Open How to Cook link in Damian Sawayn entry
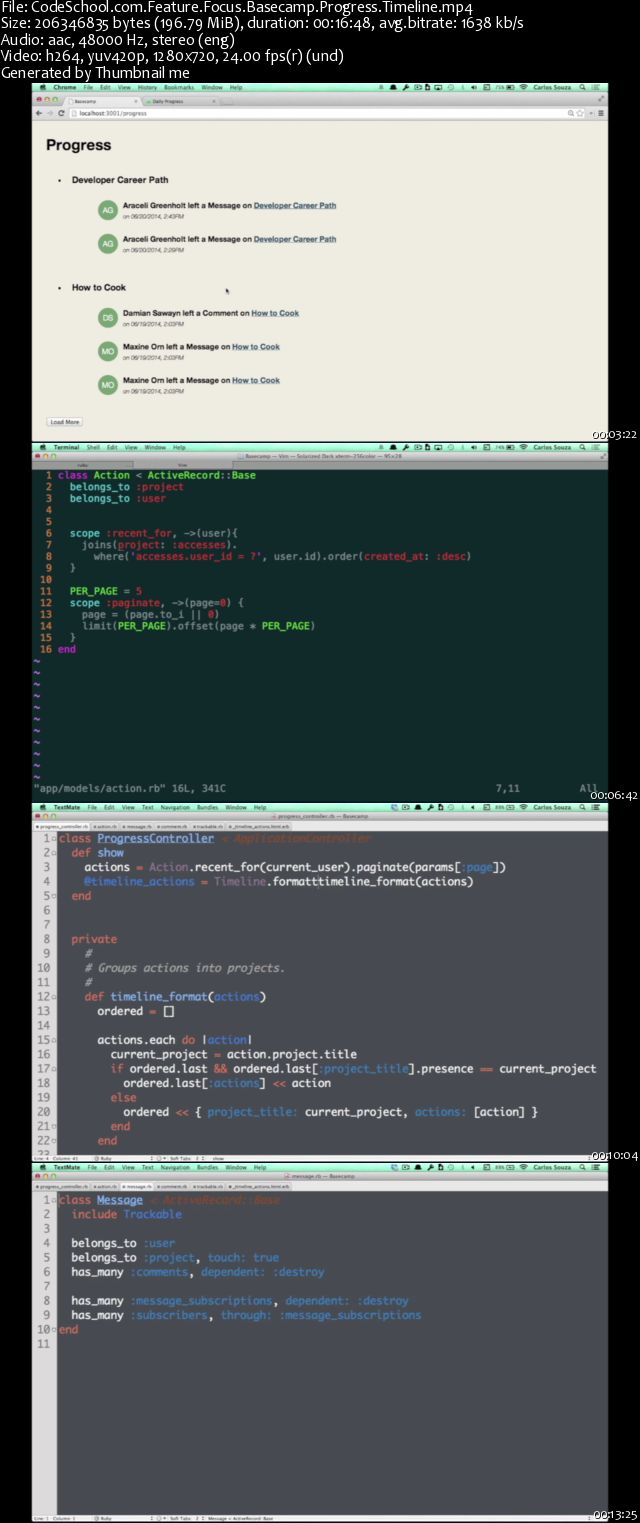The width and height of the screenshot is (640, 1523). 275,313
